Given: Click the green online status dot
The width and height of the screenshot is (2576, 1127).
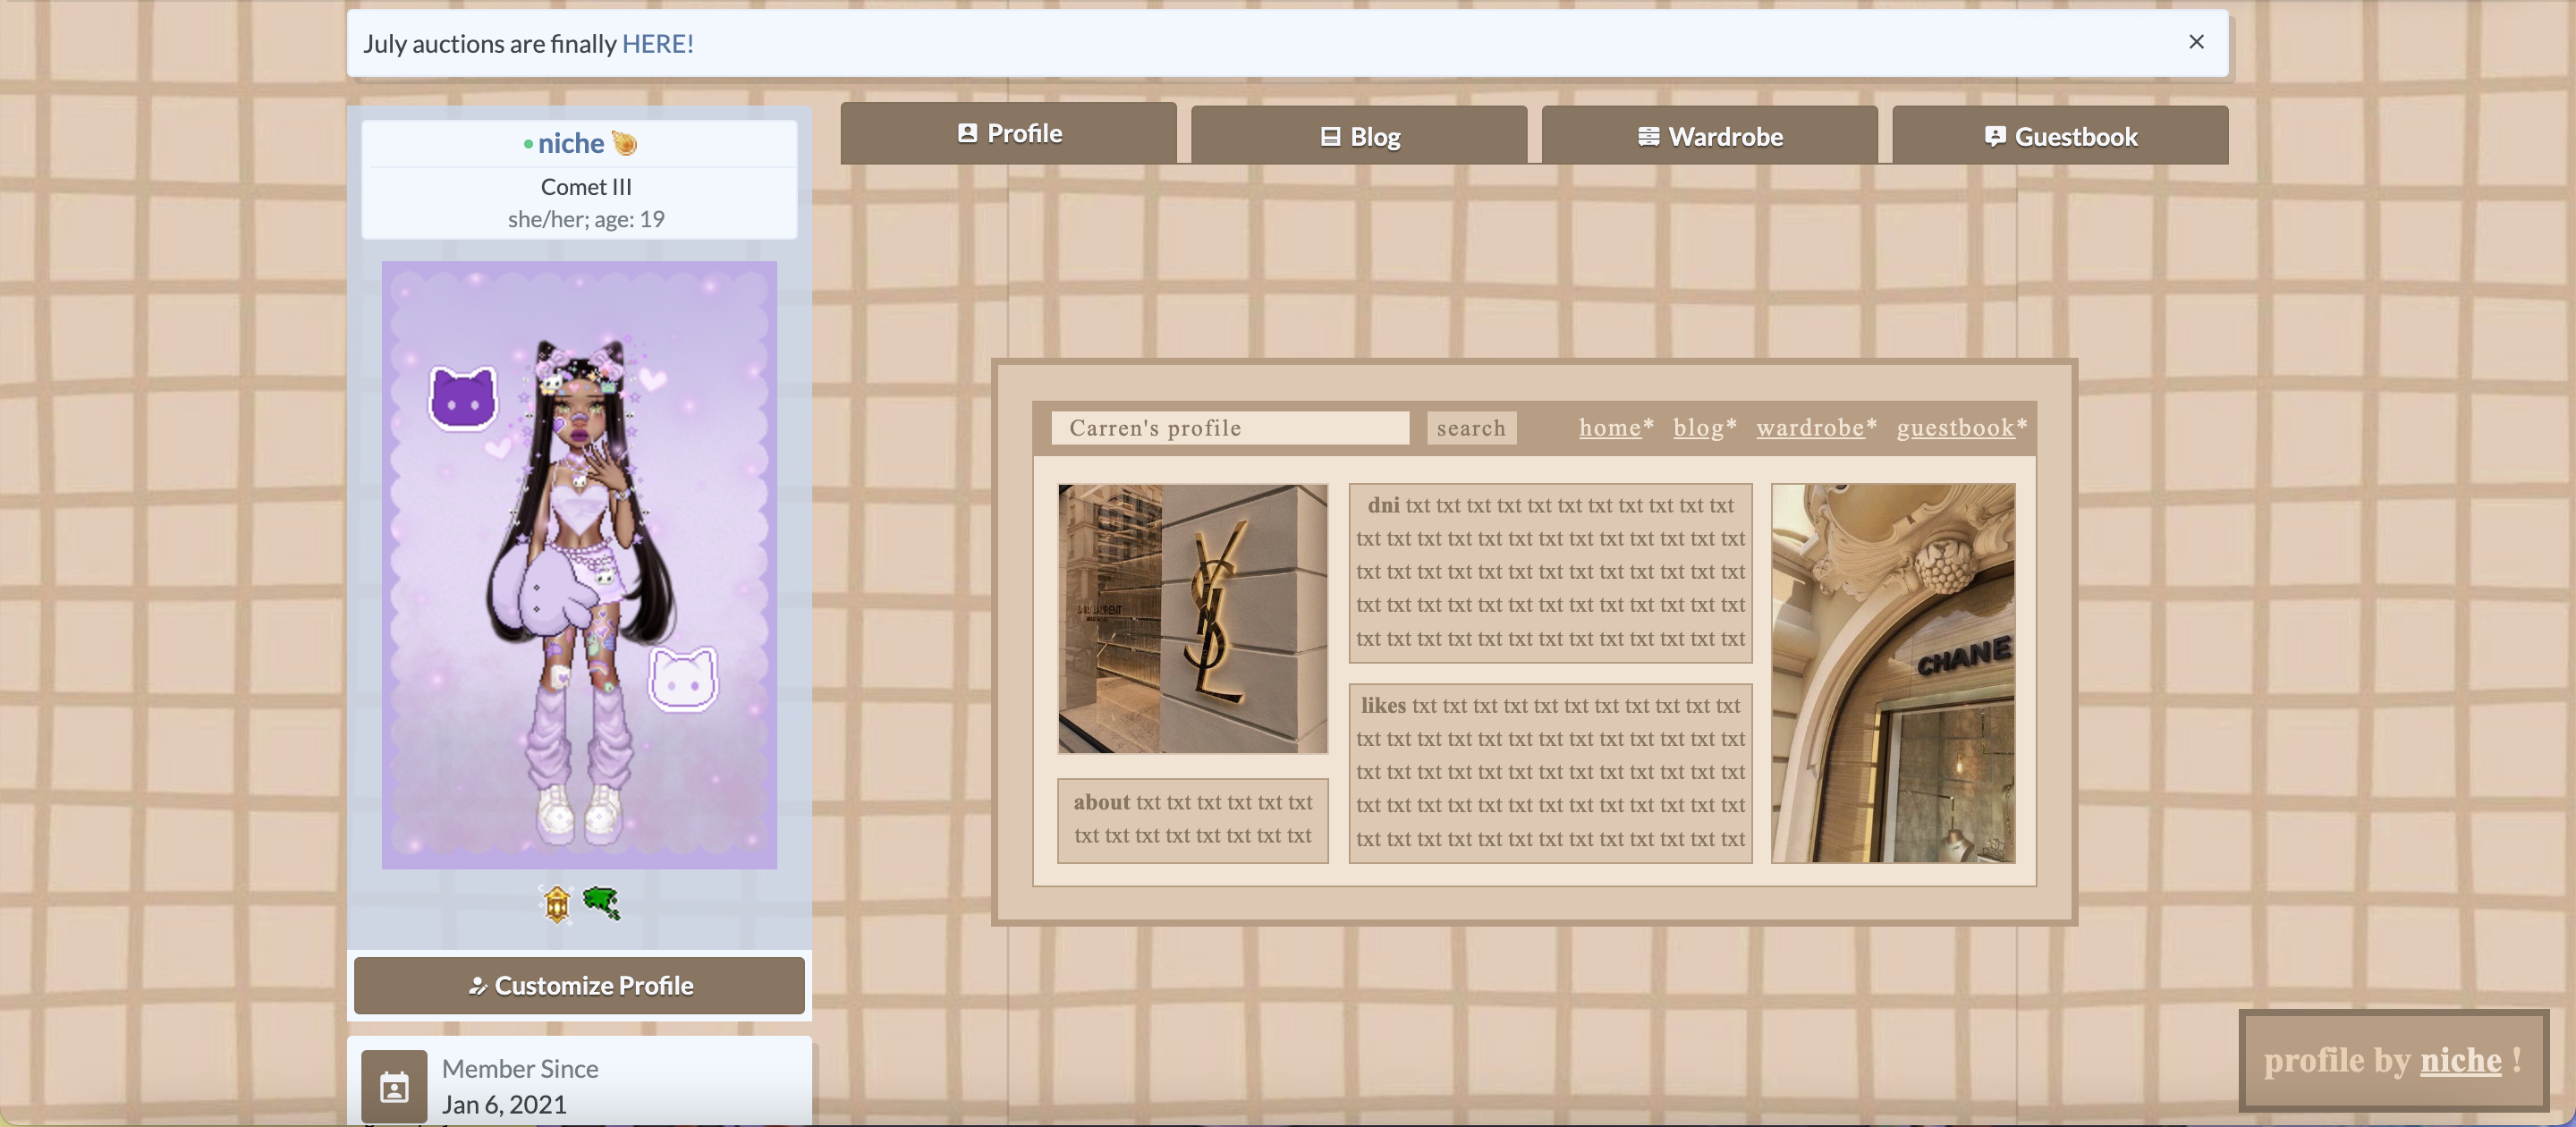Looking at the screenshot, I should coord(528,145).
